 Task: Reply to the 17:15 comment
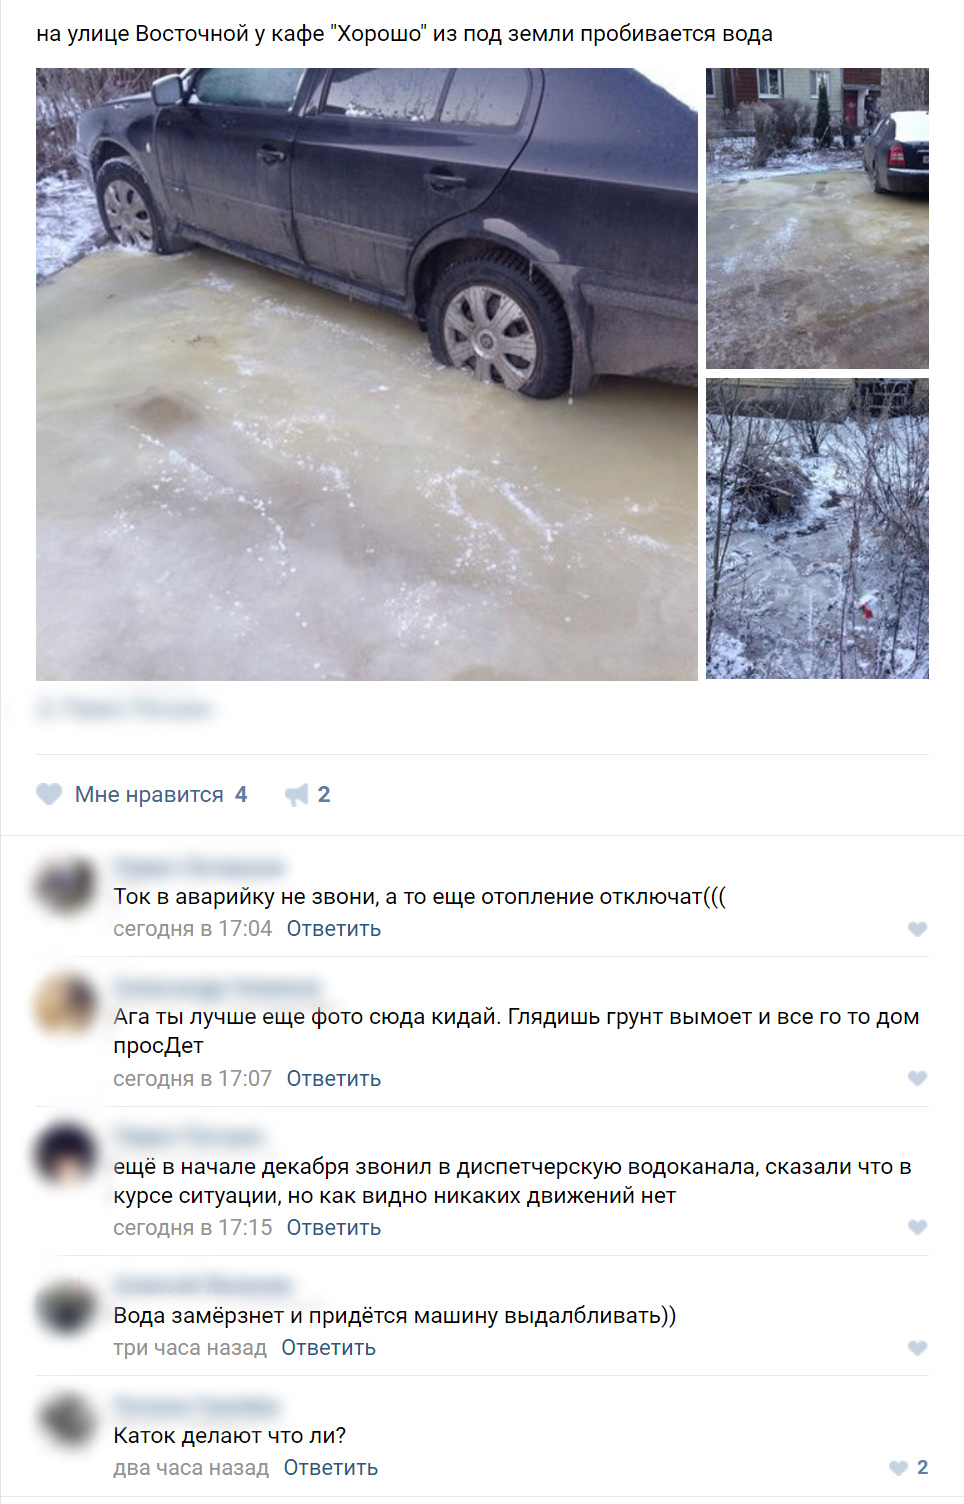(x=334, y=1227)
